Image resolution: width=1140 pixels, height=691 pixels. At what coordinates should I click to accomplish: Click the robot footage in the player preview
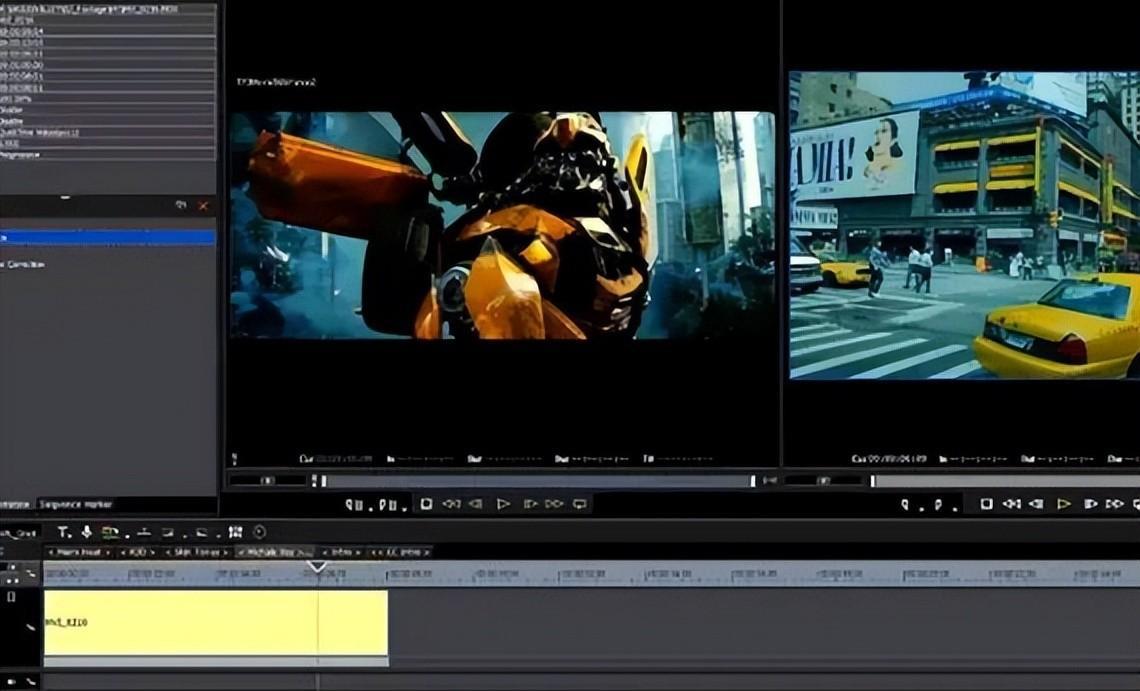tap(503, 225)
